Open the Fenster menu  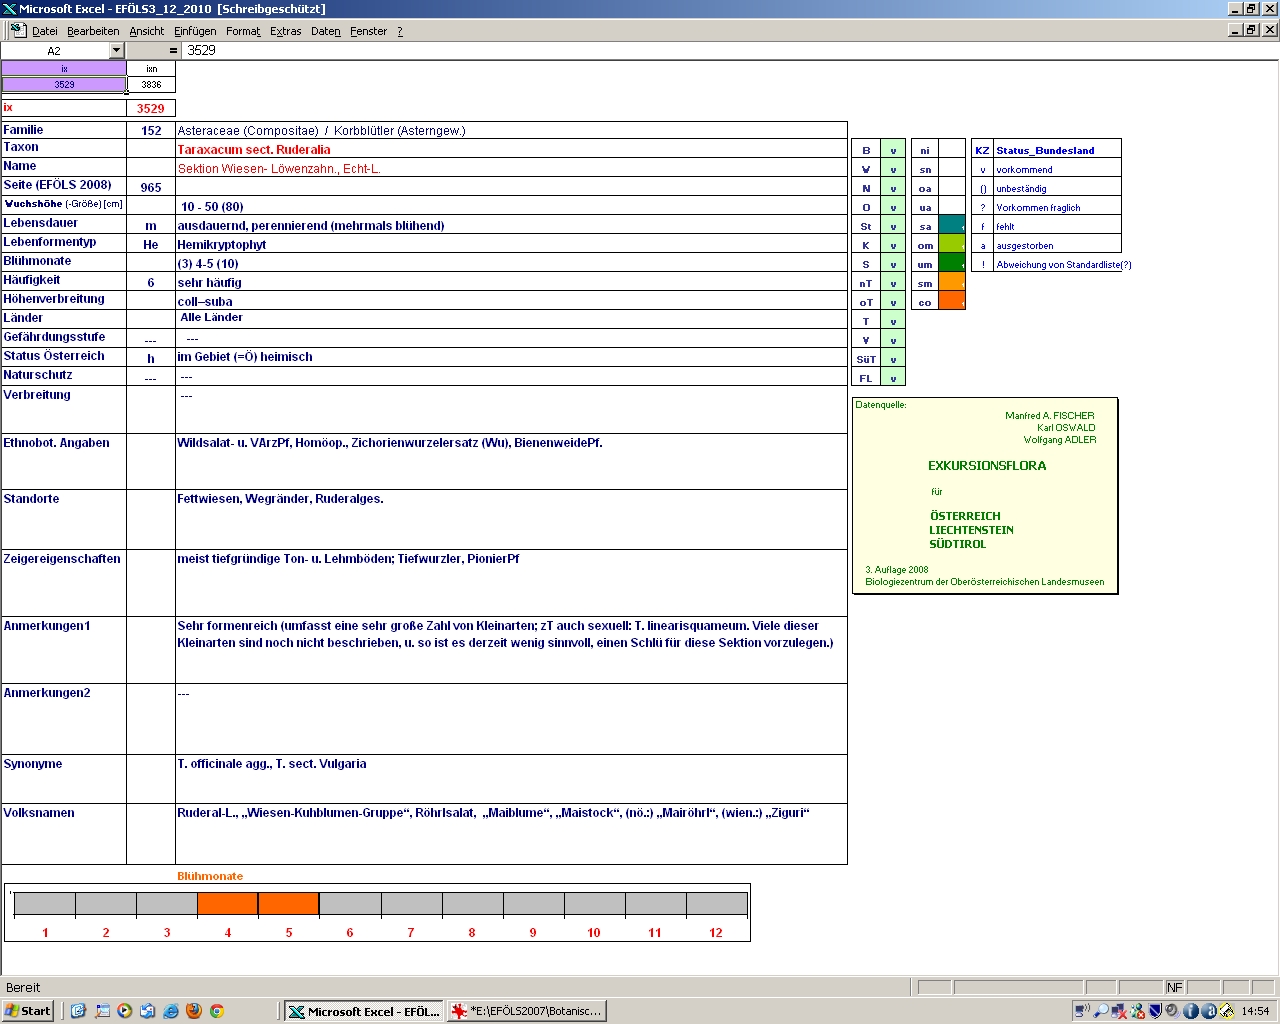point(368,31)
